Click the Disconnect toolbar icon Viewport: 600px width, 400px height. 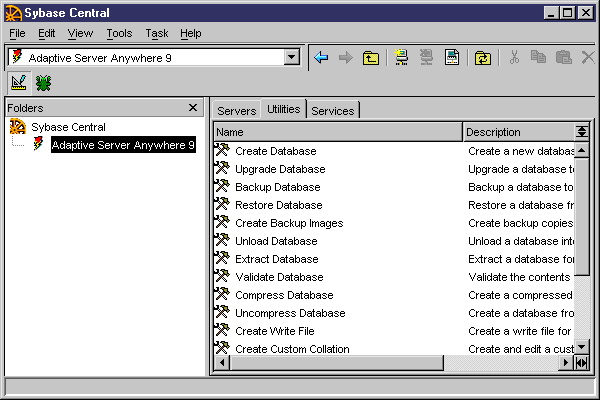(426, 57)
